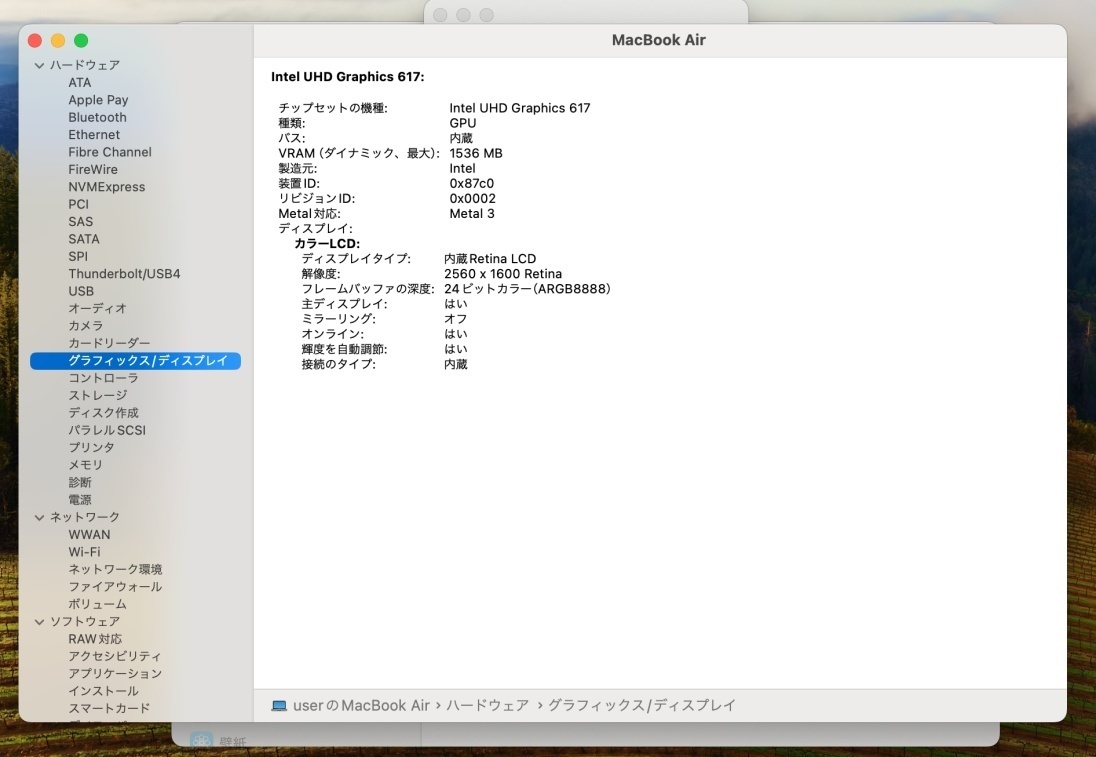Select SPI in the sidebar

click(78, 257)
